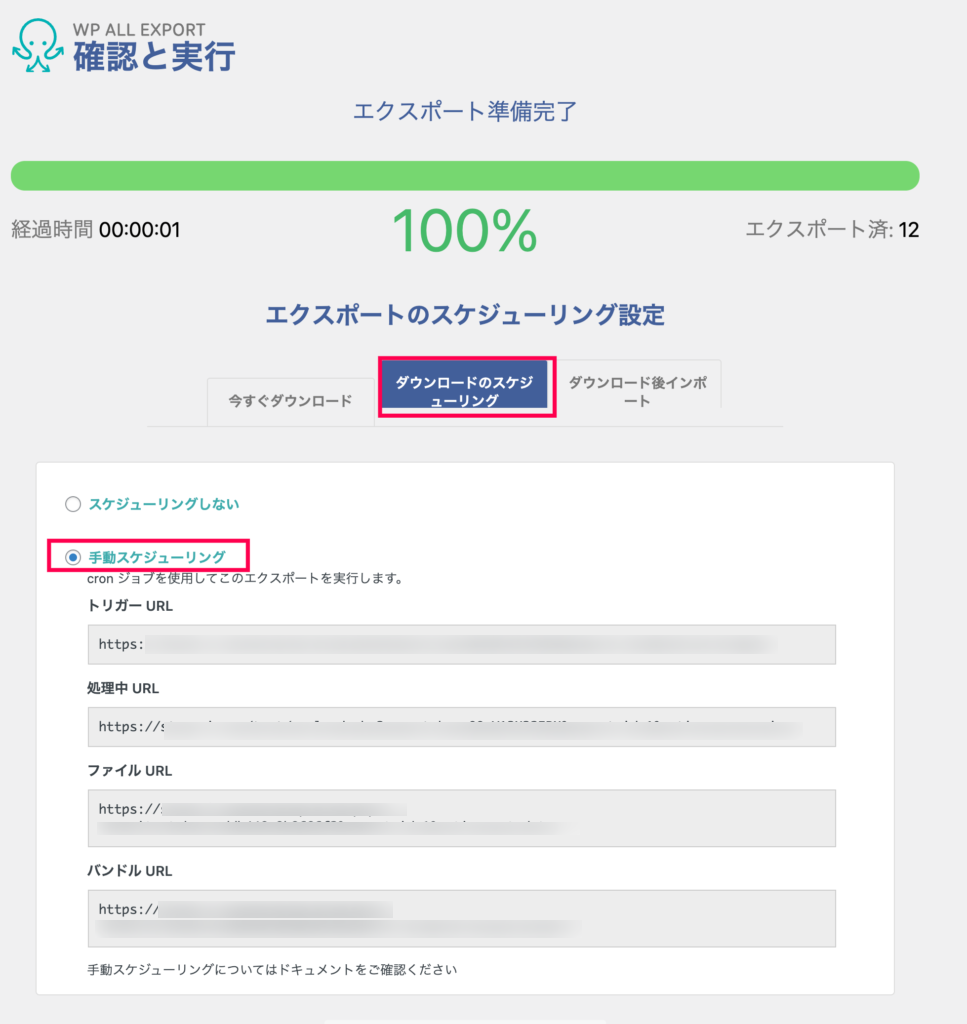Screen dimensions: 967x1024
Task: Click the 手動スケジューリング label text
Action: pyautogui.click(x=157, y=557)
